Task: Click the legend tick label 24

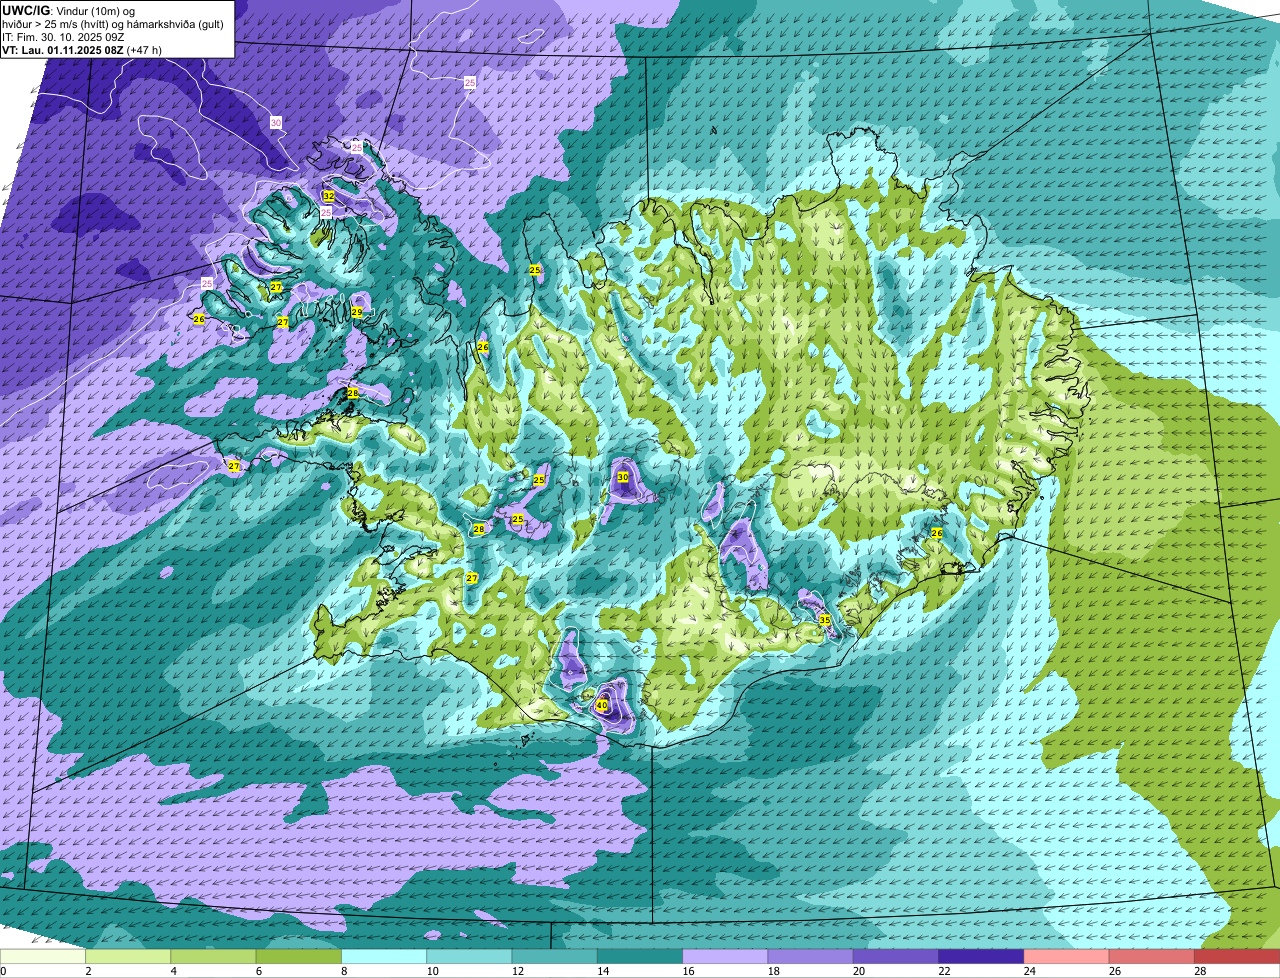Action: [x=1030, y=971]
